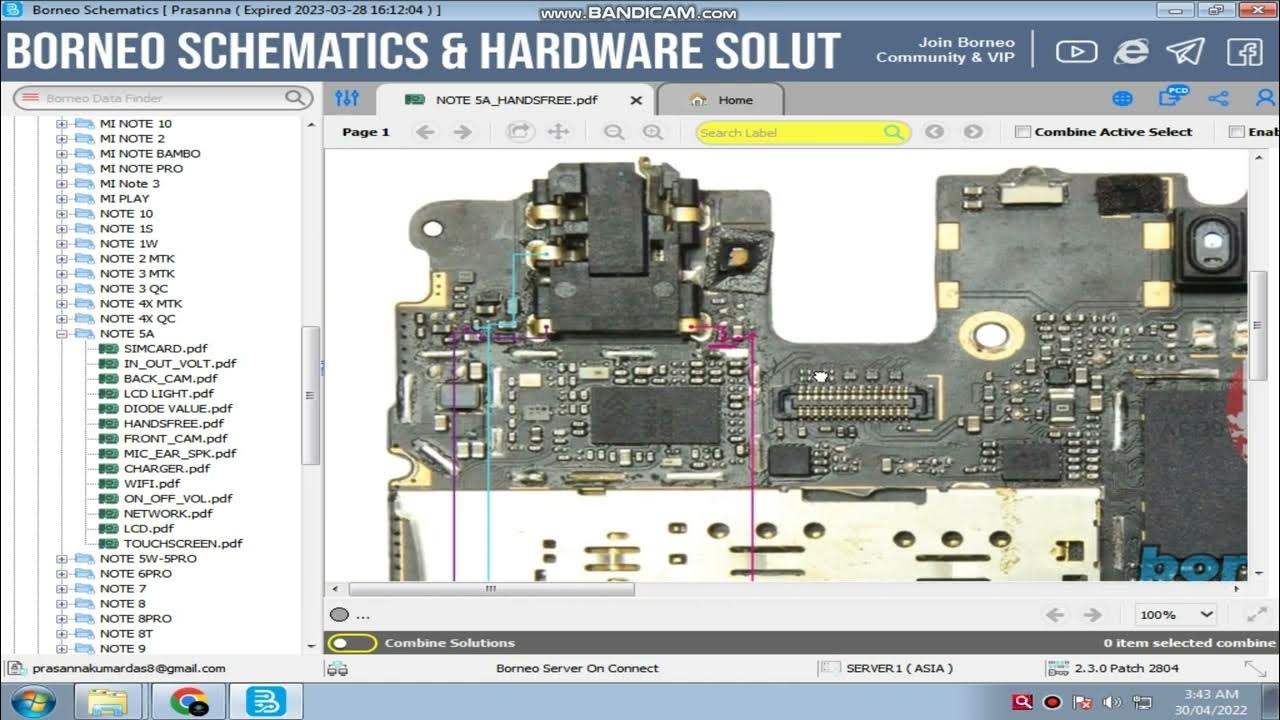The width and height of the screenshot is (1280, 720).
Task: Open Chrome from the taskbar
Action: point(188,702)
